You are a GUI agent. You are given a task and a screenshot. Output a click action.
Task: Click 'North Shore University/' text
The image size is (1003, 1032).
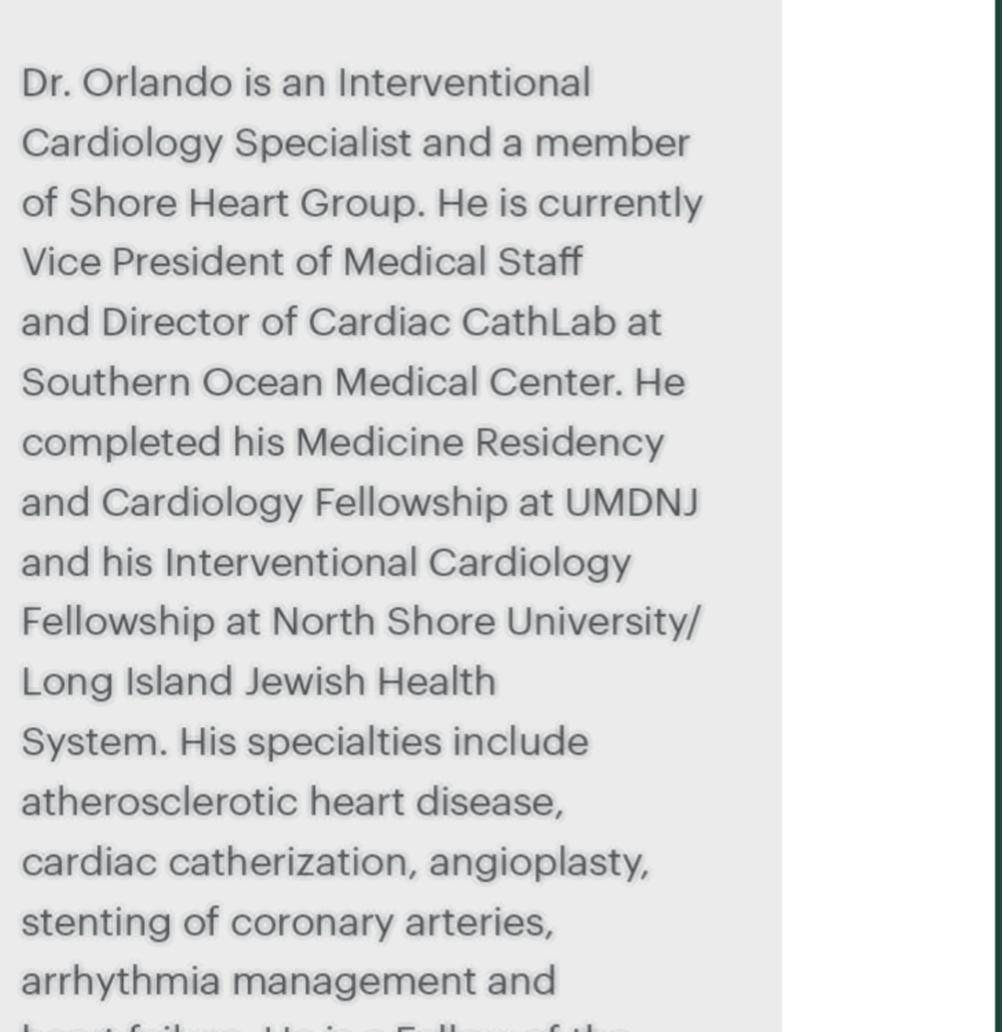tap(486, 623)
